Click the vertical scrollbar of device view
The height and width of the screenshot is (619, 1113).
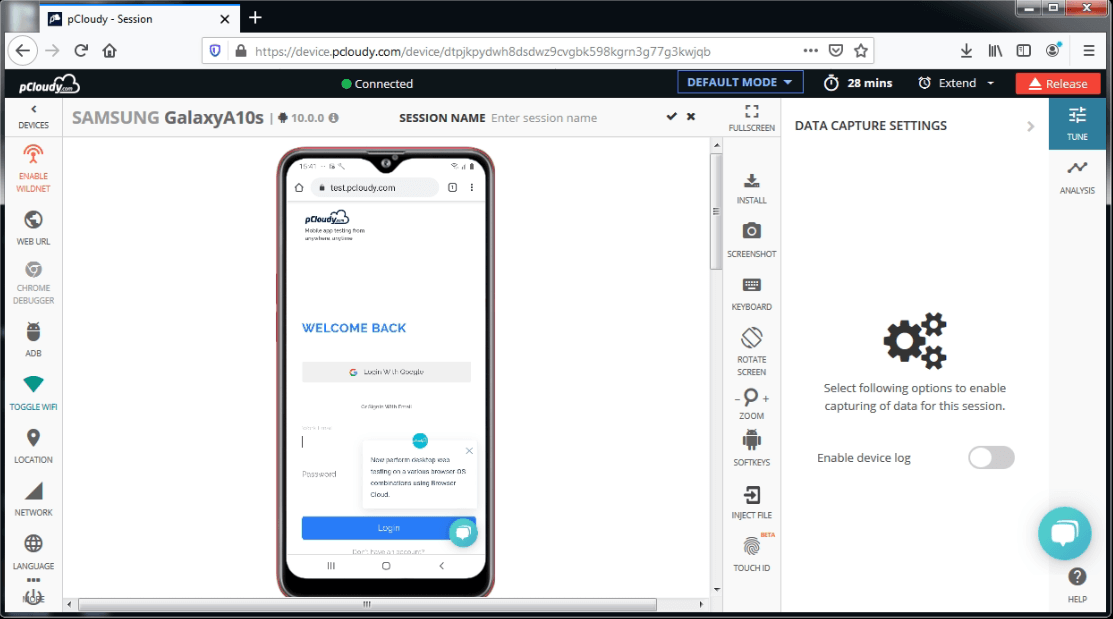click(716, 213)
